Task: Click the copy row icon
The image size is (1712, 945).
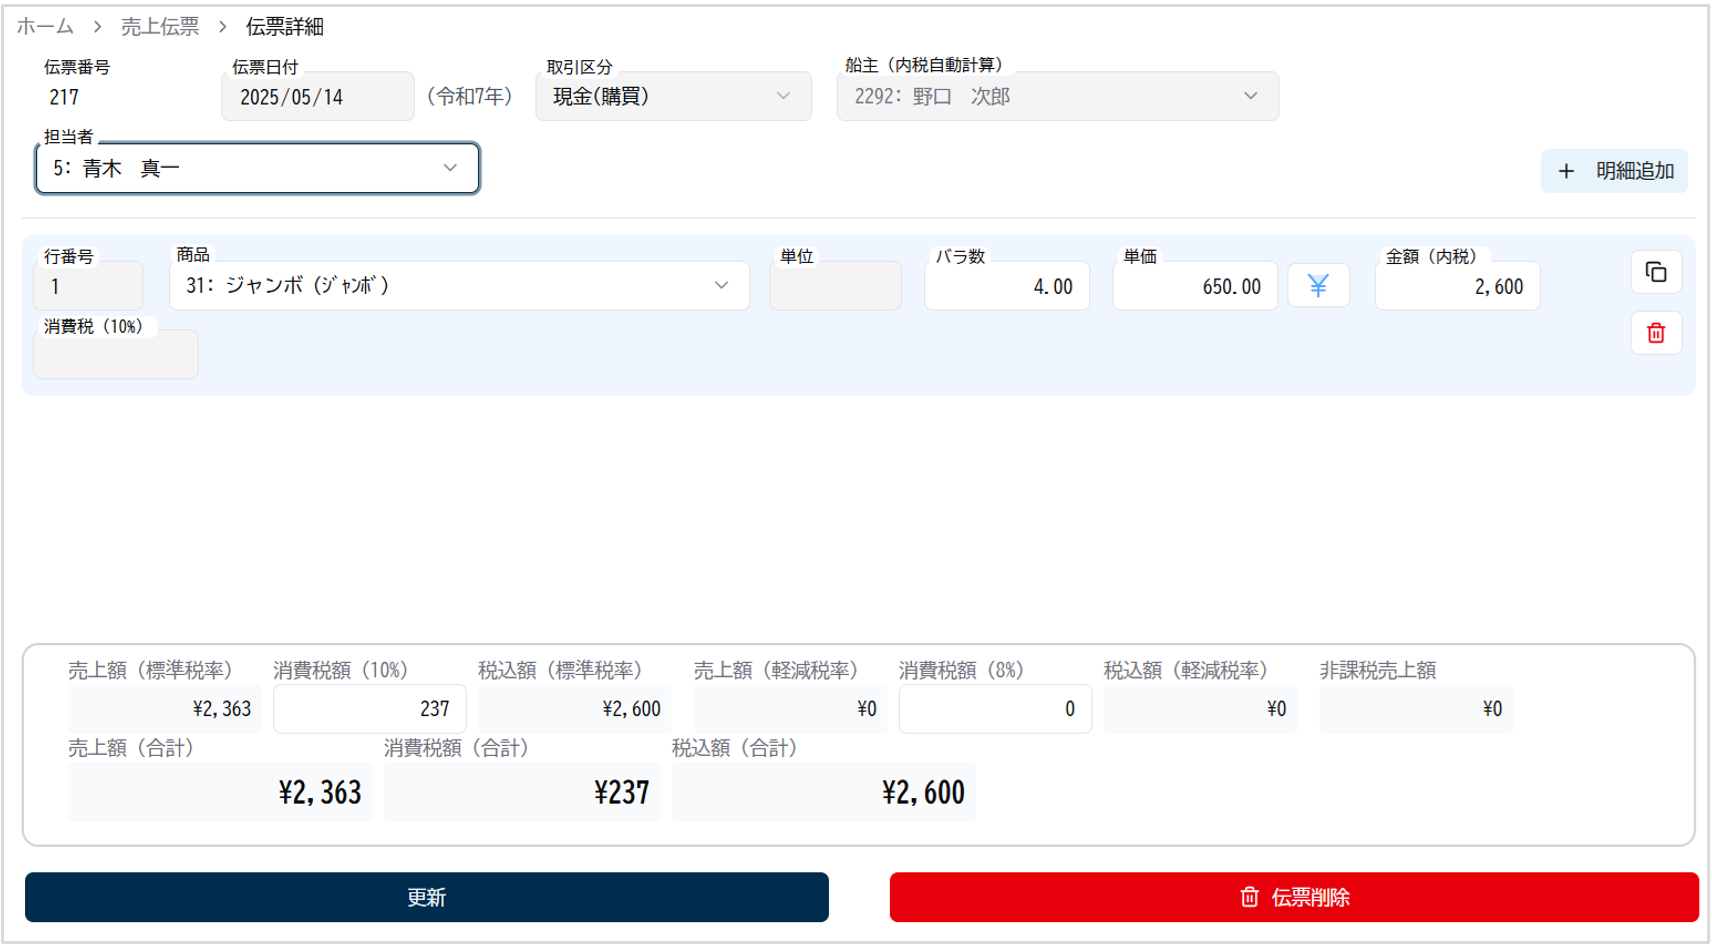Action: (1655, 272)
